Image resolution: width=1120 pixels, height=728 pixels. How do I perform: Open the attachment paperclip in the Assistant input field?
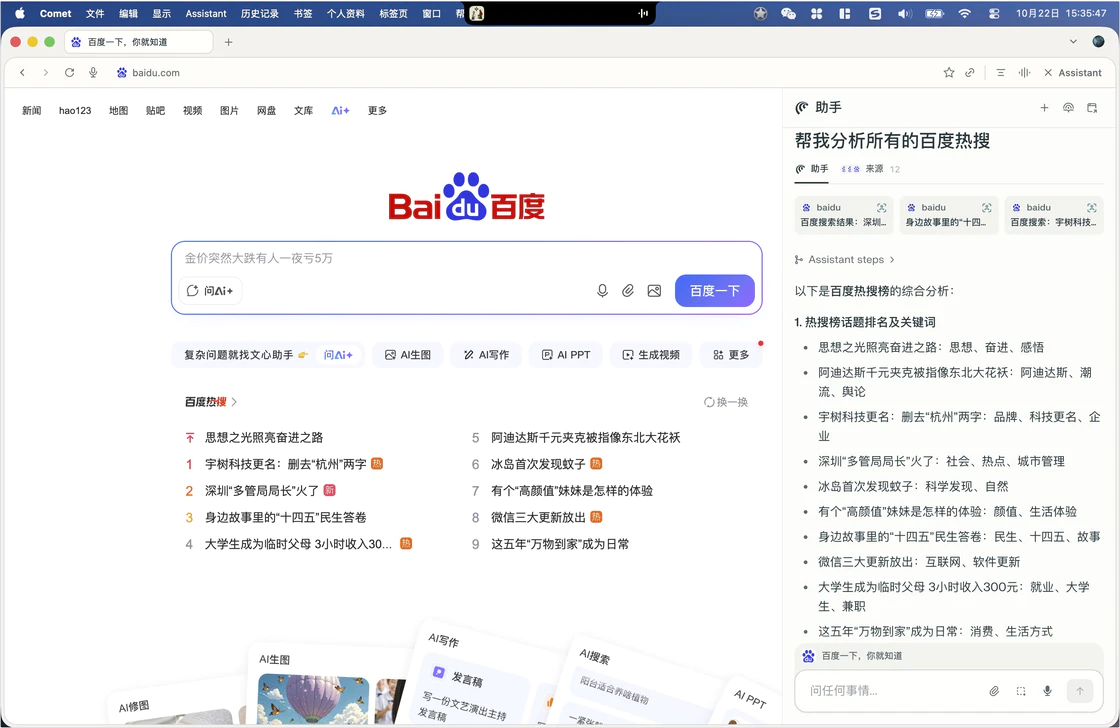[994, 690]
